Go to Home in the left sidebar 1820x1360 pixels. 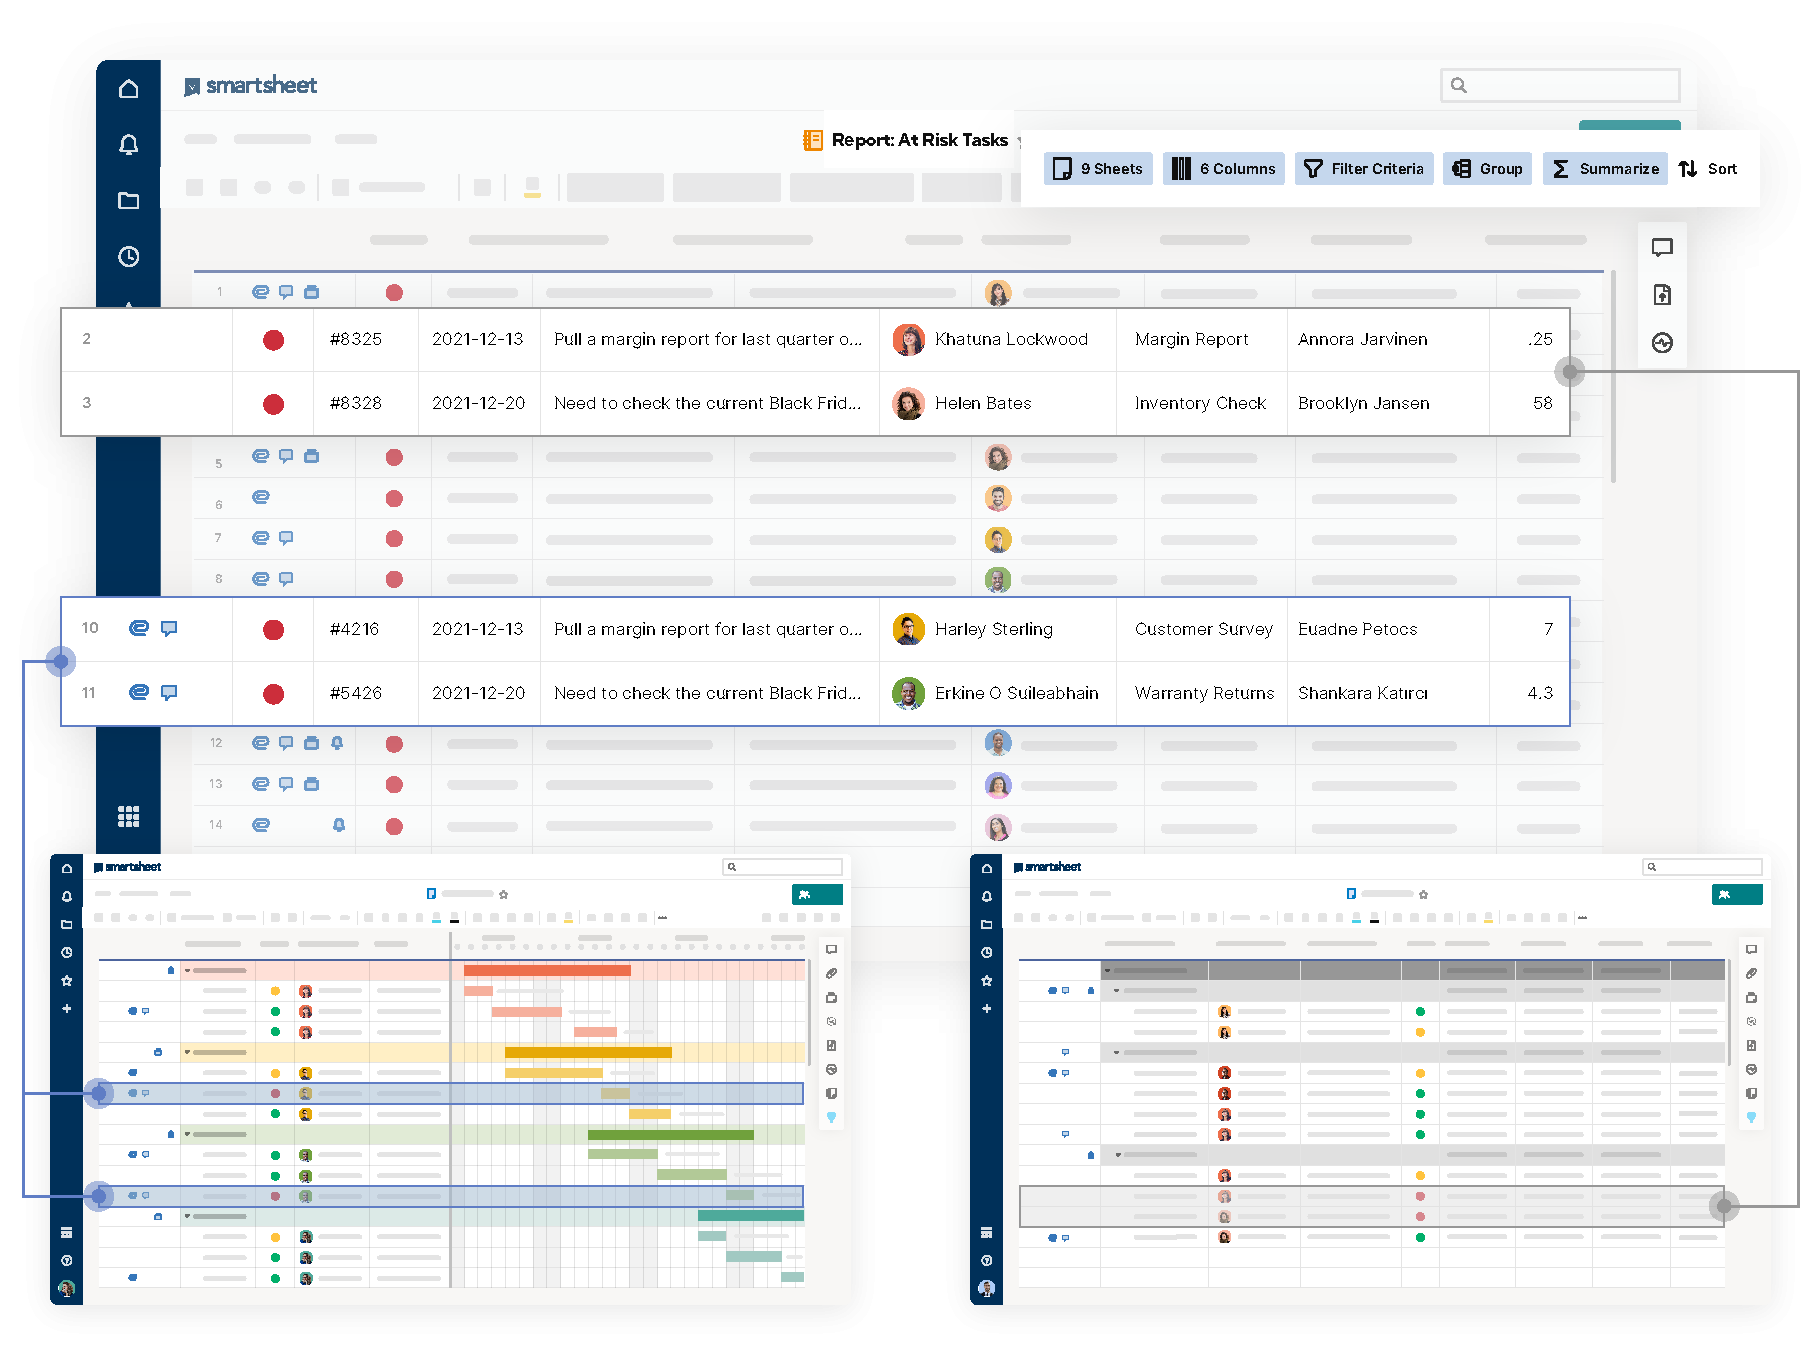(129, 87)
